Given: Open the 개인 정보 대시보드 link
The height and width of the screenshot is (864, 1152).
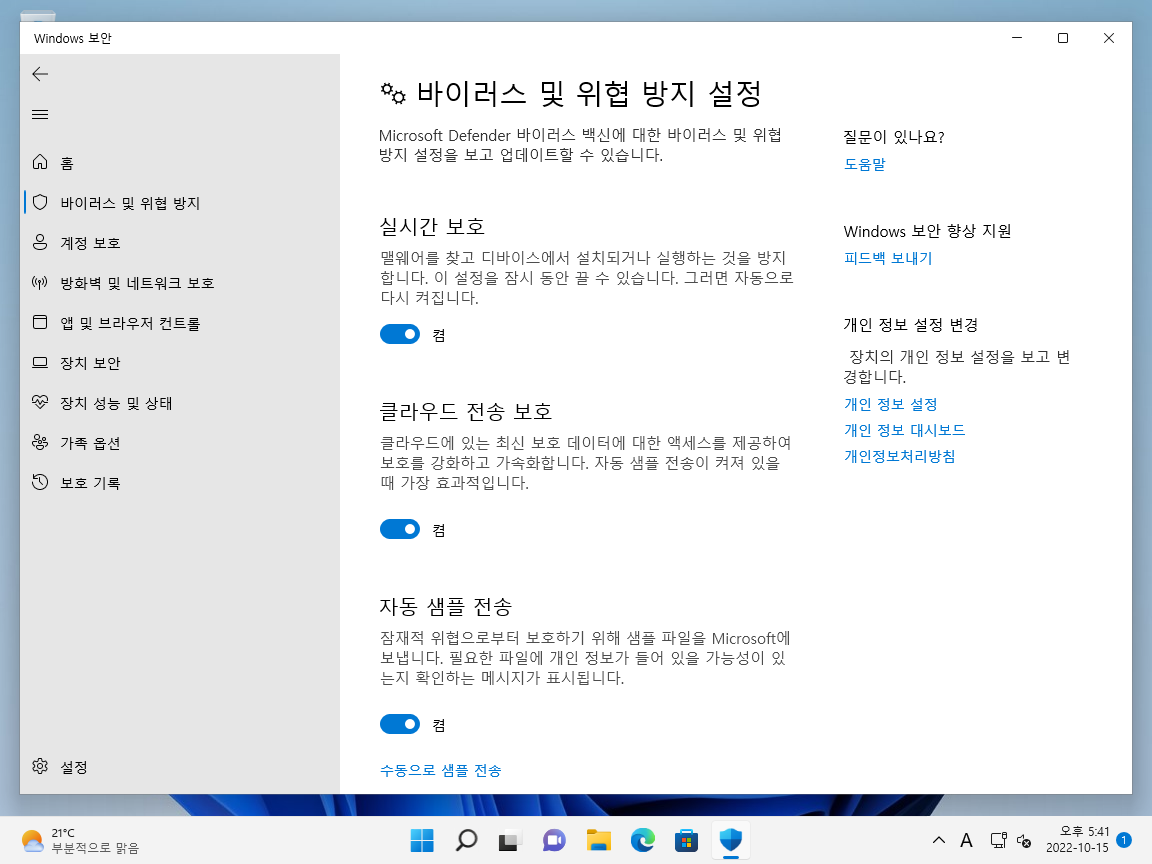Looking at the screenshot, I should [904, 430].
